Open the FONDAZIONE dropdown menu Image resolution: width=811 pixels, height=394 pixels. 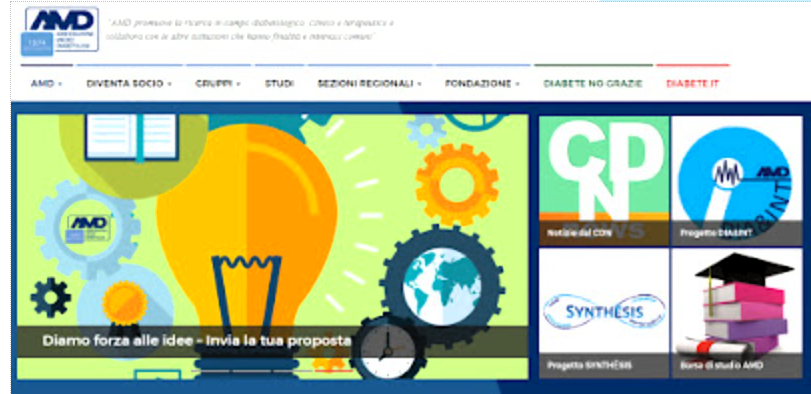(x=483, y=84)
